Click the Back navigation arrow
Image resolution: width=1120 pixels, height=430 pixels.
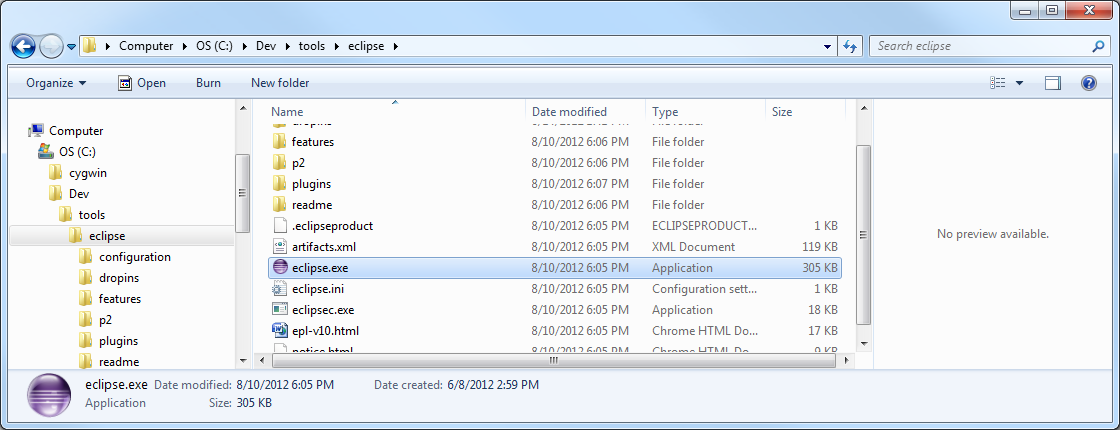[23, 47]
